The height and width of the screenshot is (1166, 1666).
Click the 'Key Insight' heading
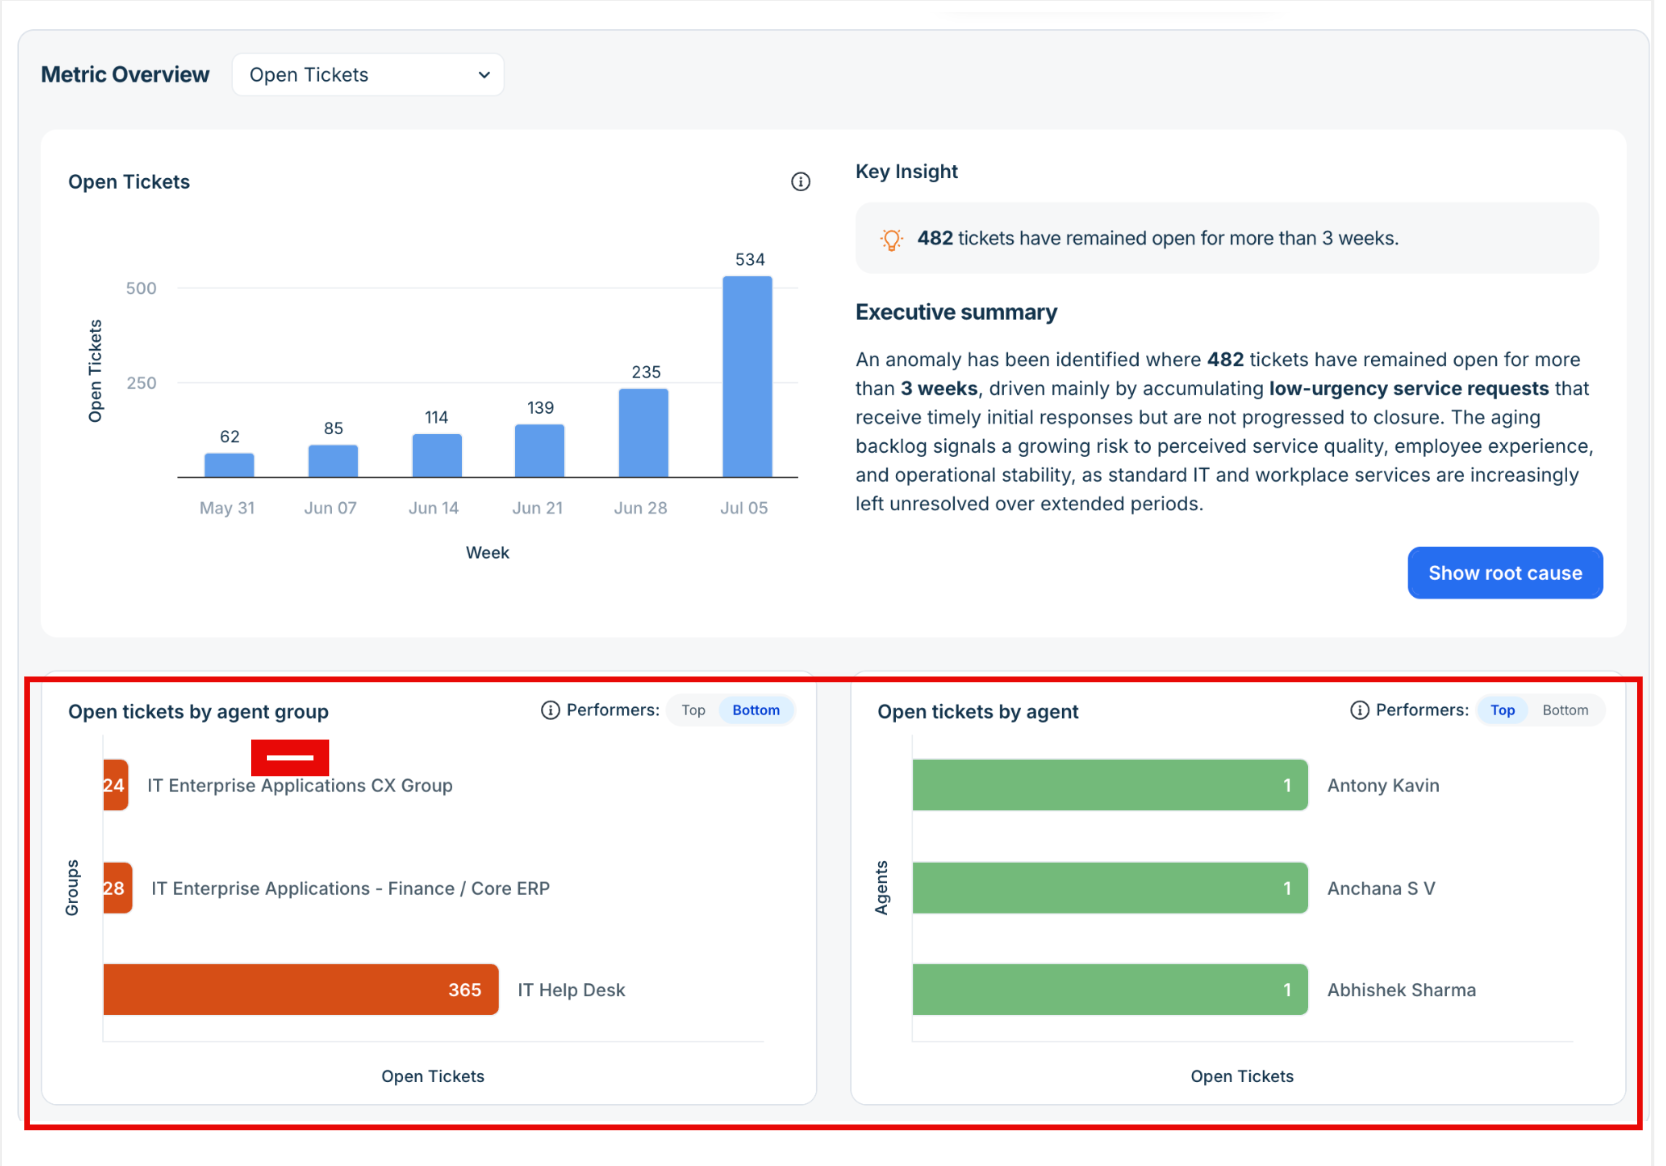(x=906, y=171)
